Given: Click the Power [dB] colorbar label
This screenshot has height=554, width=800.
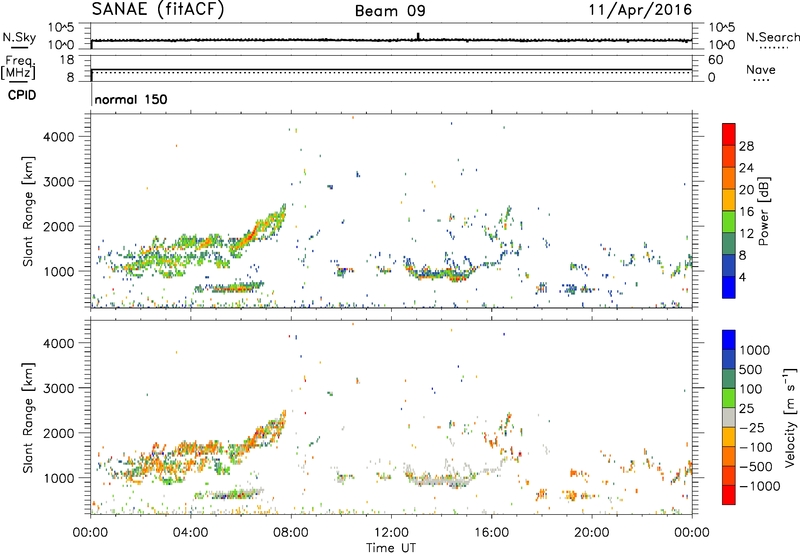Looking at the screenshot, I should [x=763, y=211].
